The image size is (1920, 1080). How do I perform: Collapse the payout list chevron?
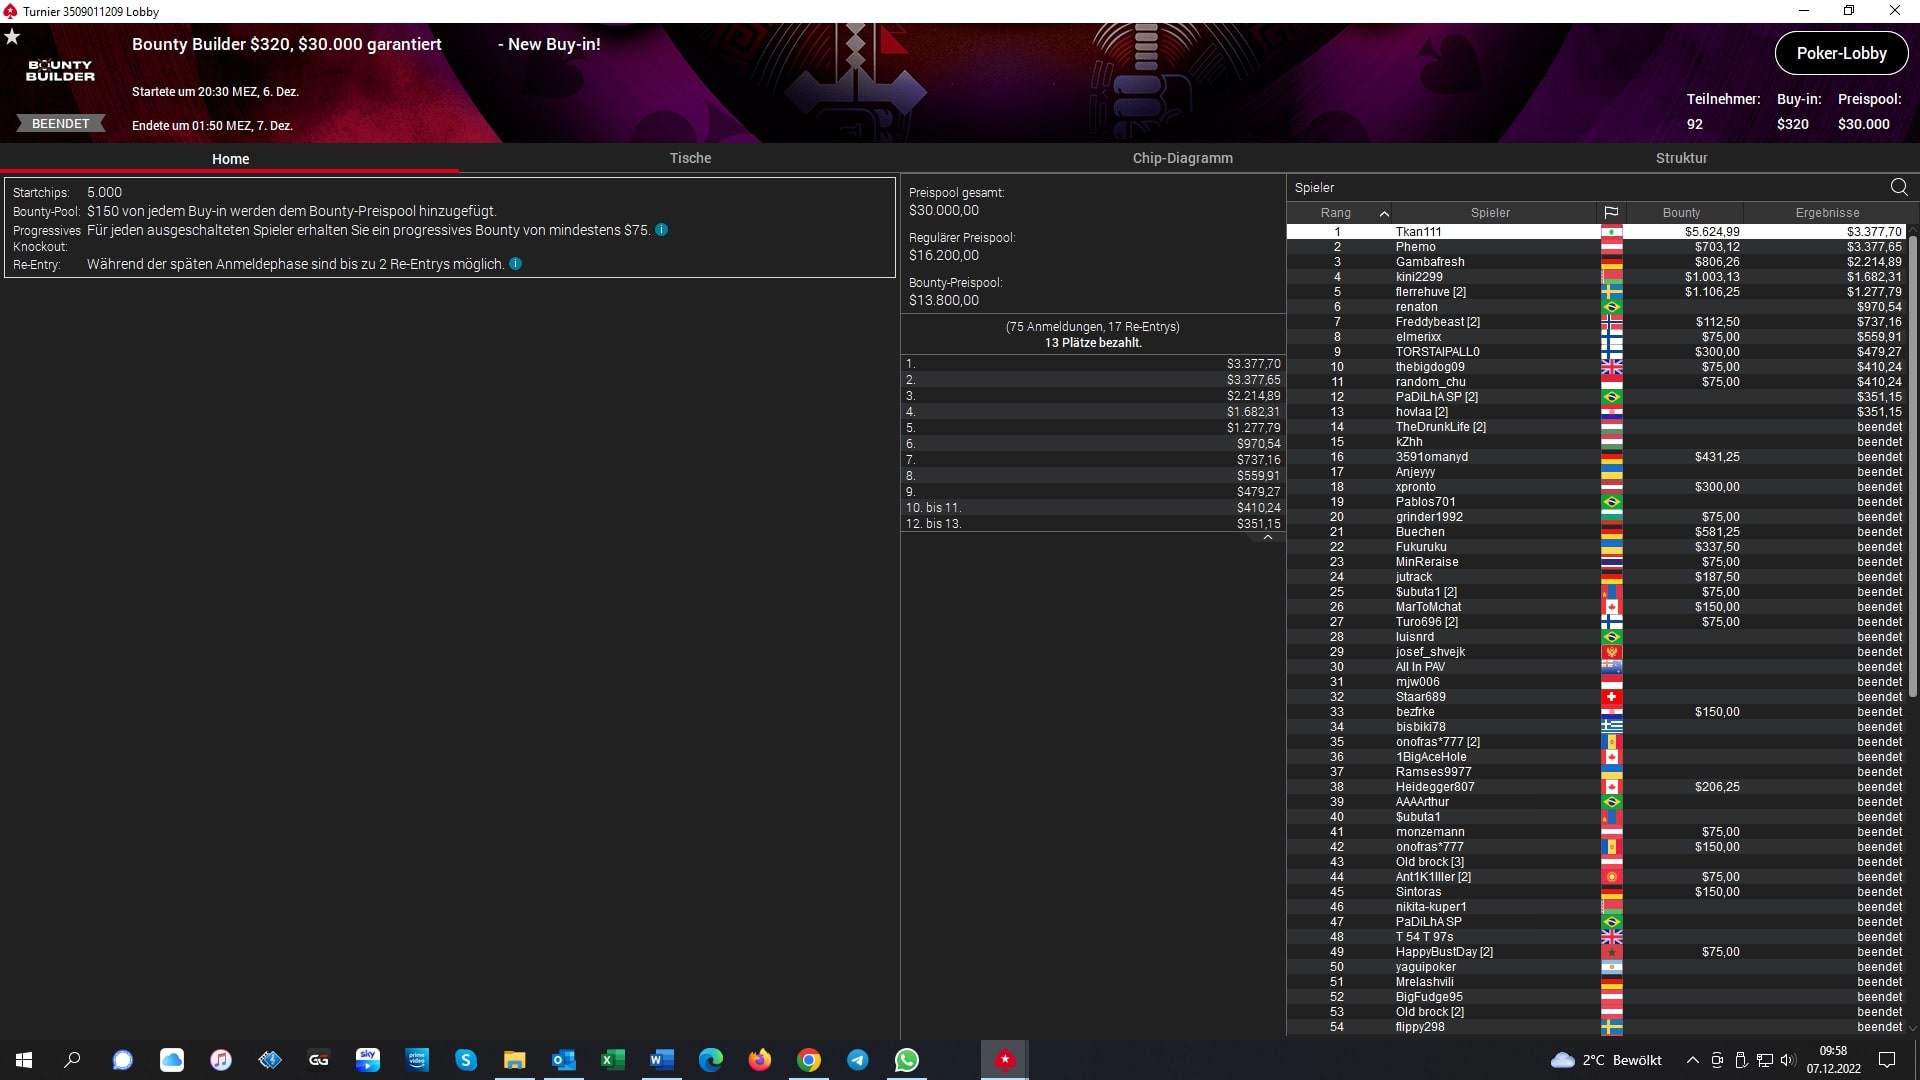tap(1267, 538)
